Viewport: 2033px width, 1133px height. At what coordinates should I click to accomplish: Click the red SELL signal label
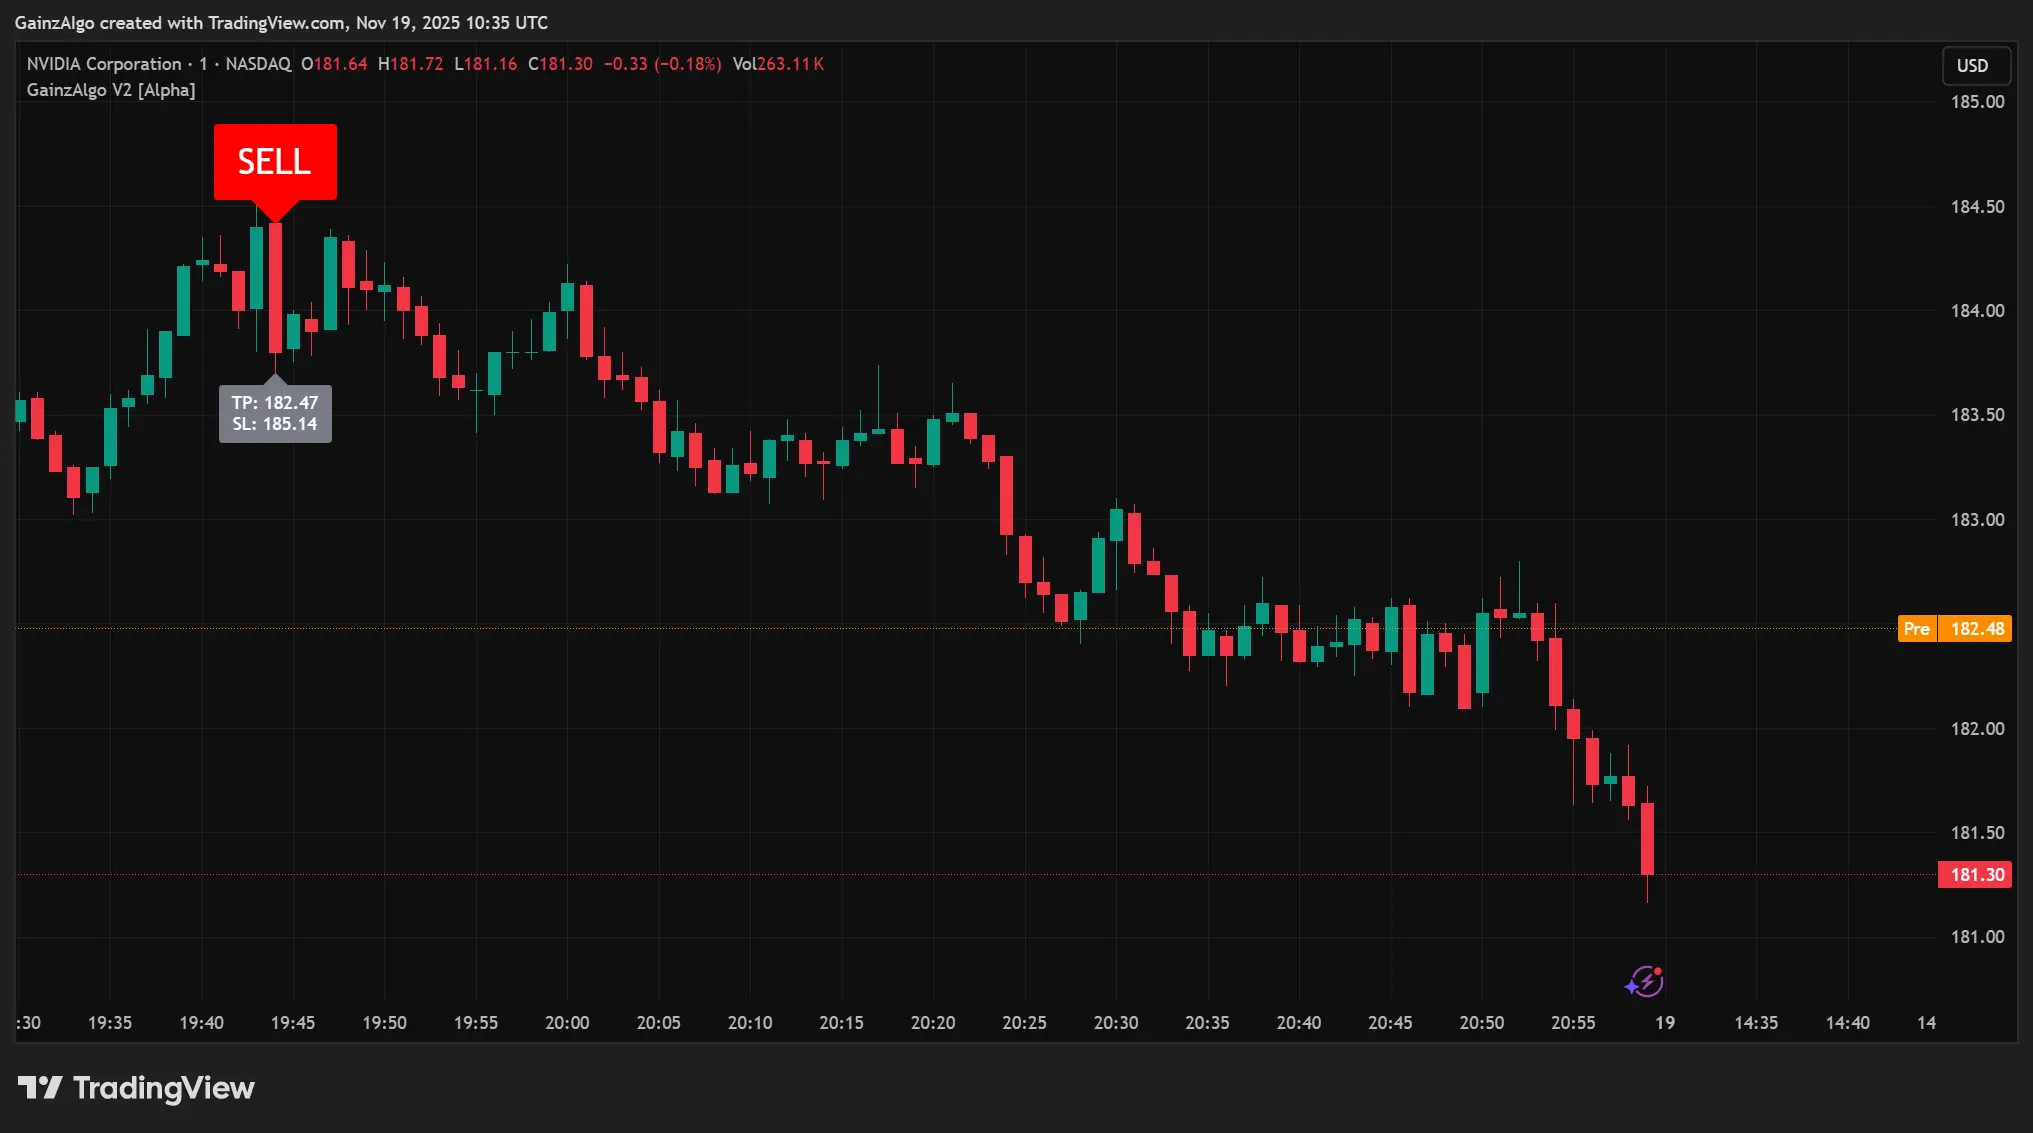(x=275, y=162)
